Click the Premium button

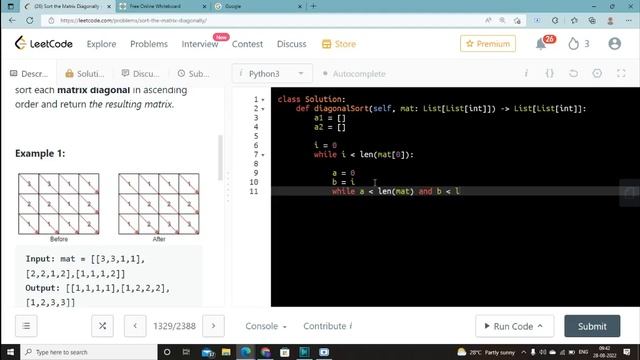(488, 44)
